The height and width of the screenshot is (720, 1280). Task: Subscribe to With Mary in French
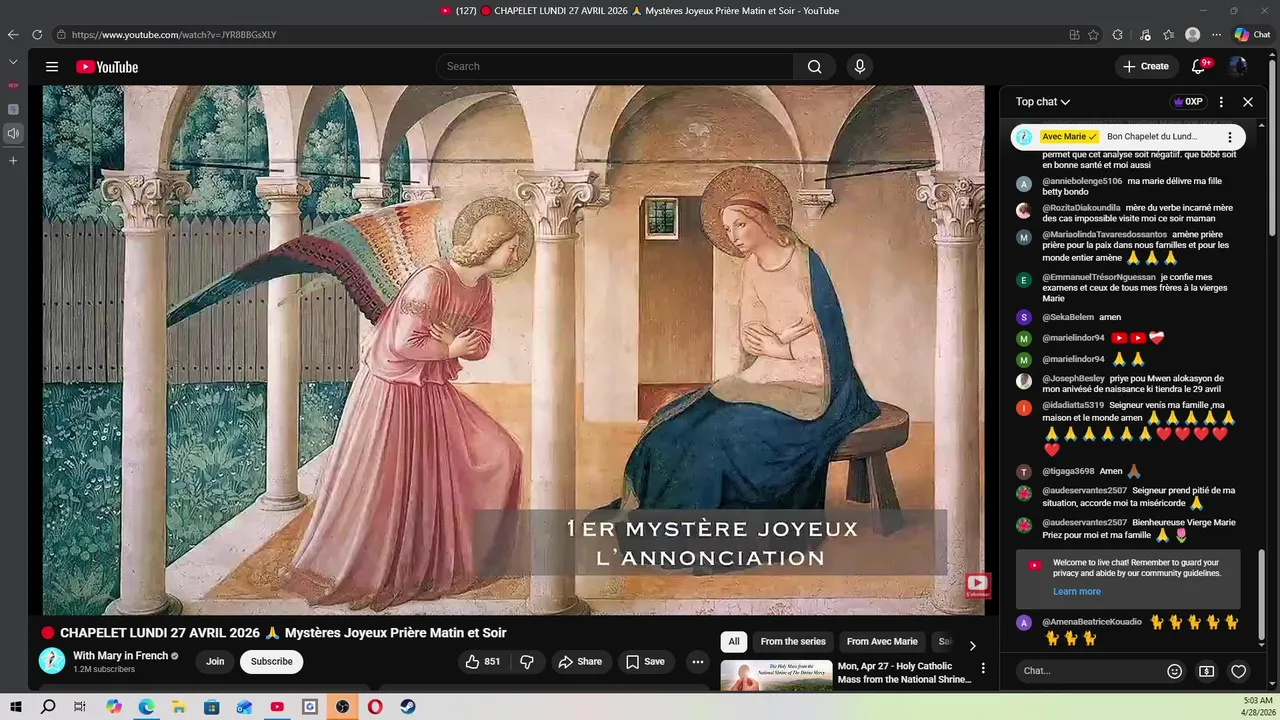click(x=272, y=662)
